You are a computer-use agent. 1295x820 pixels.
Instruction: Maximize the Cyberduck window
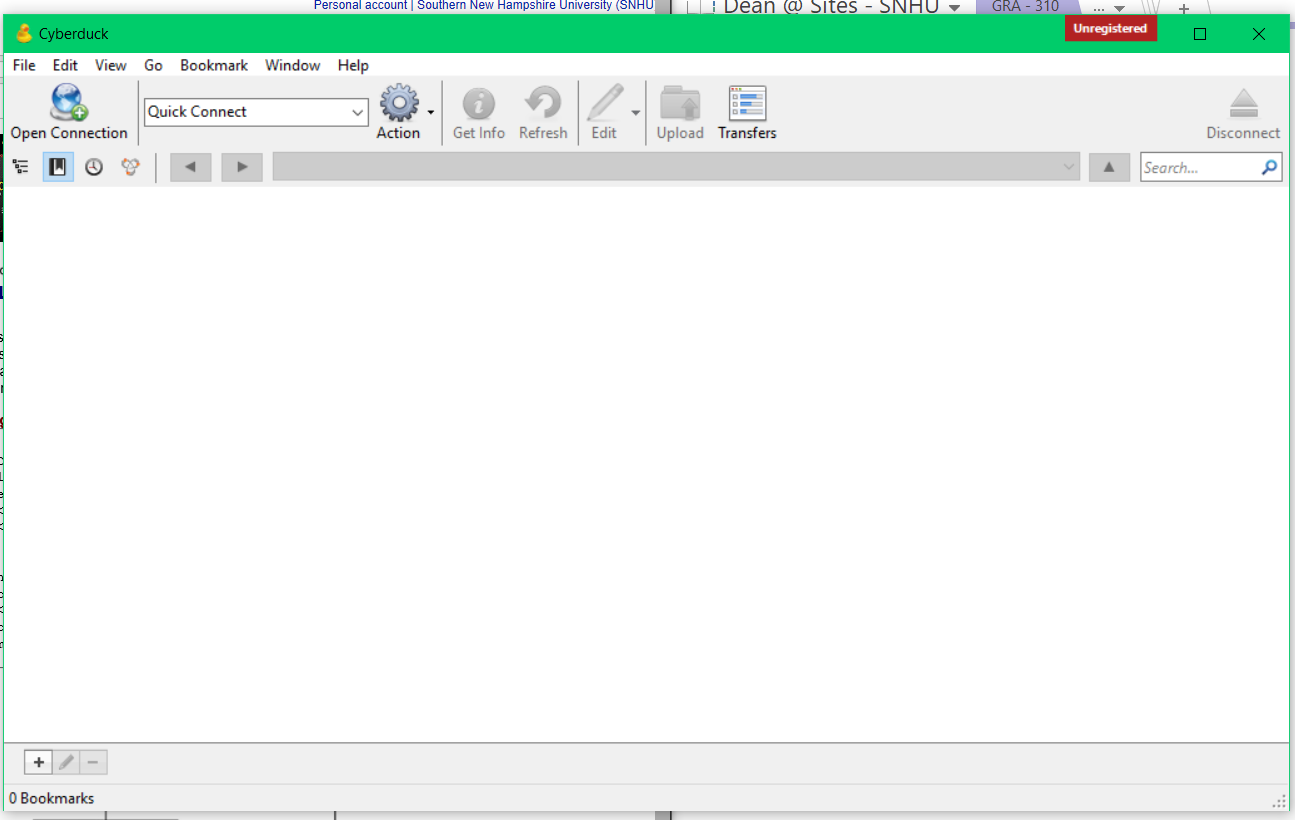[x=1200, y=34]
